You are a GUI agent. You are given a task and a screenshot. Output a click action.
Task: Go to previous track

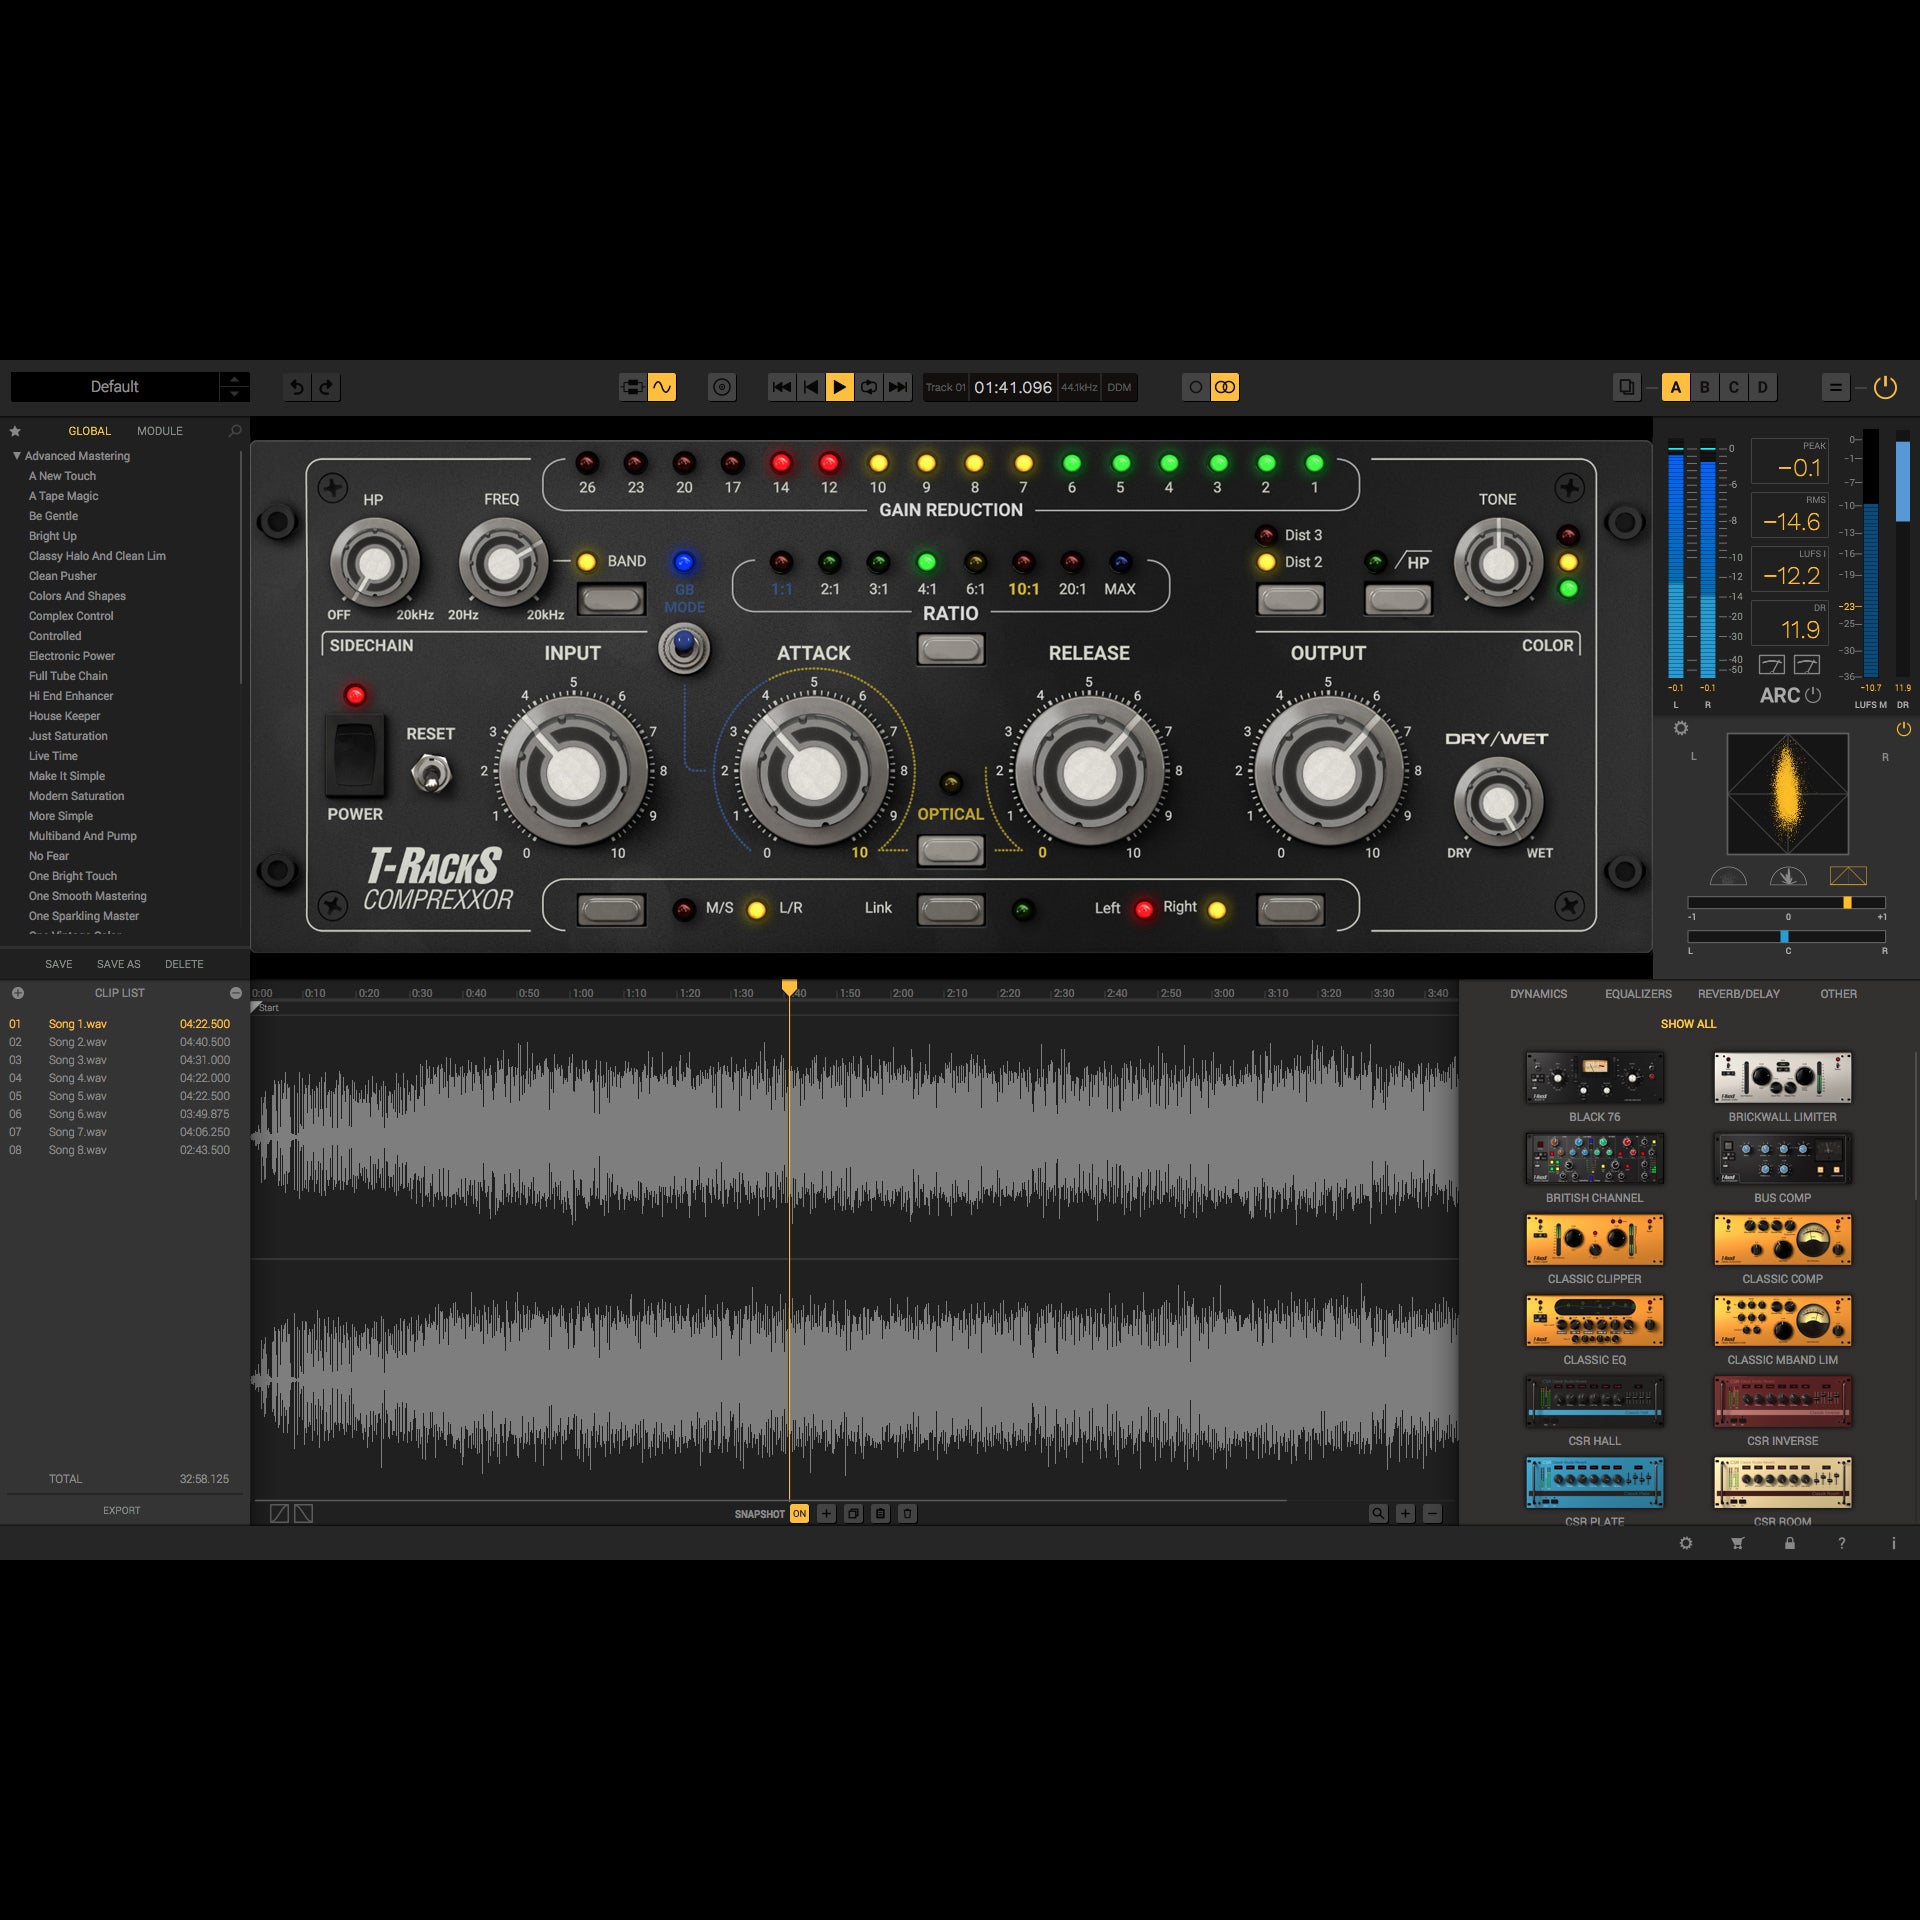(x=811, y=387)
